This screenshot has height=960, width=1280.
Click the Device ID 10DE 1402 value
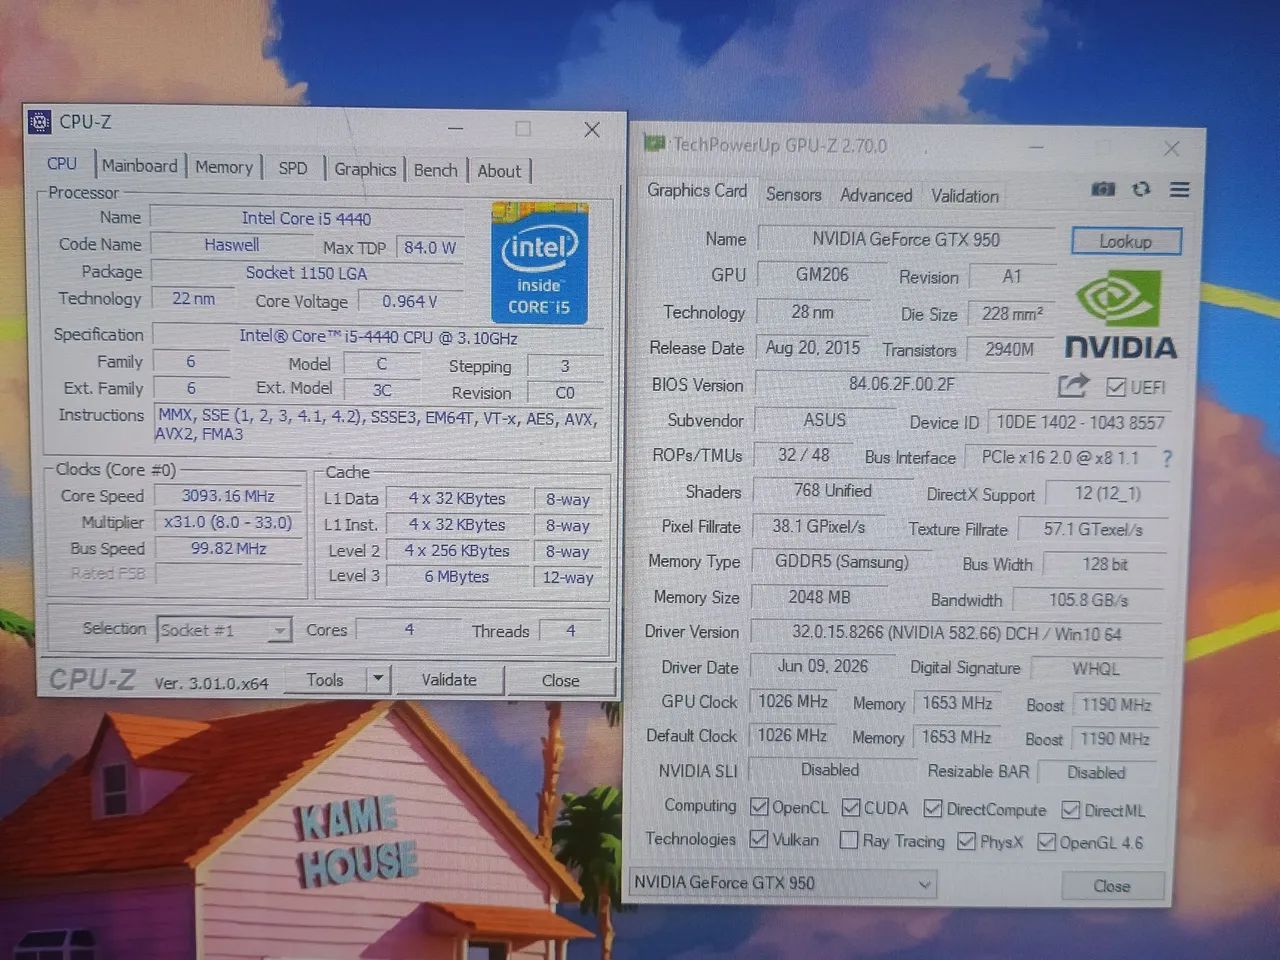tap(1081, 423)
